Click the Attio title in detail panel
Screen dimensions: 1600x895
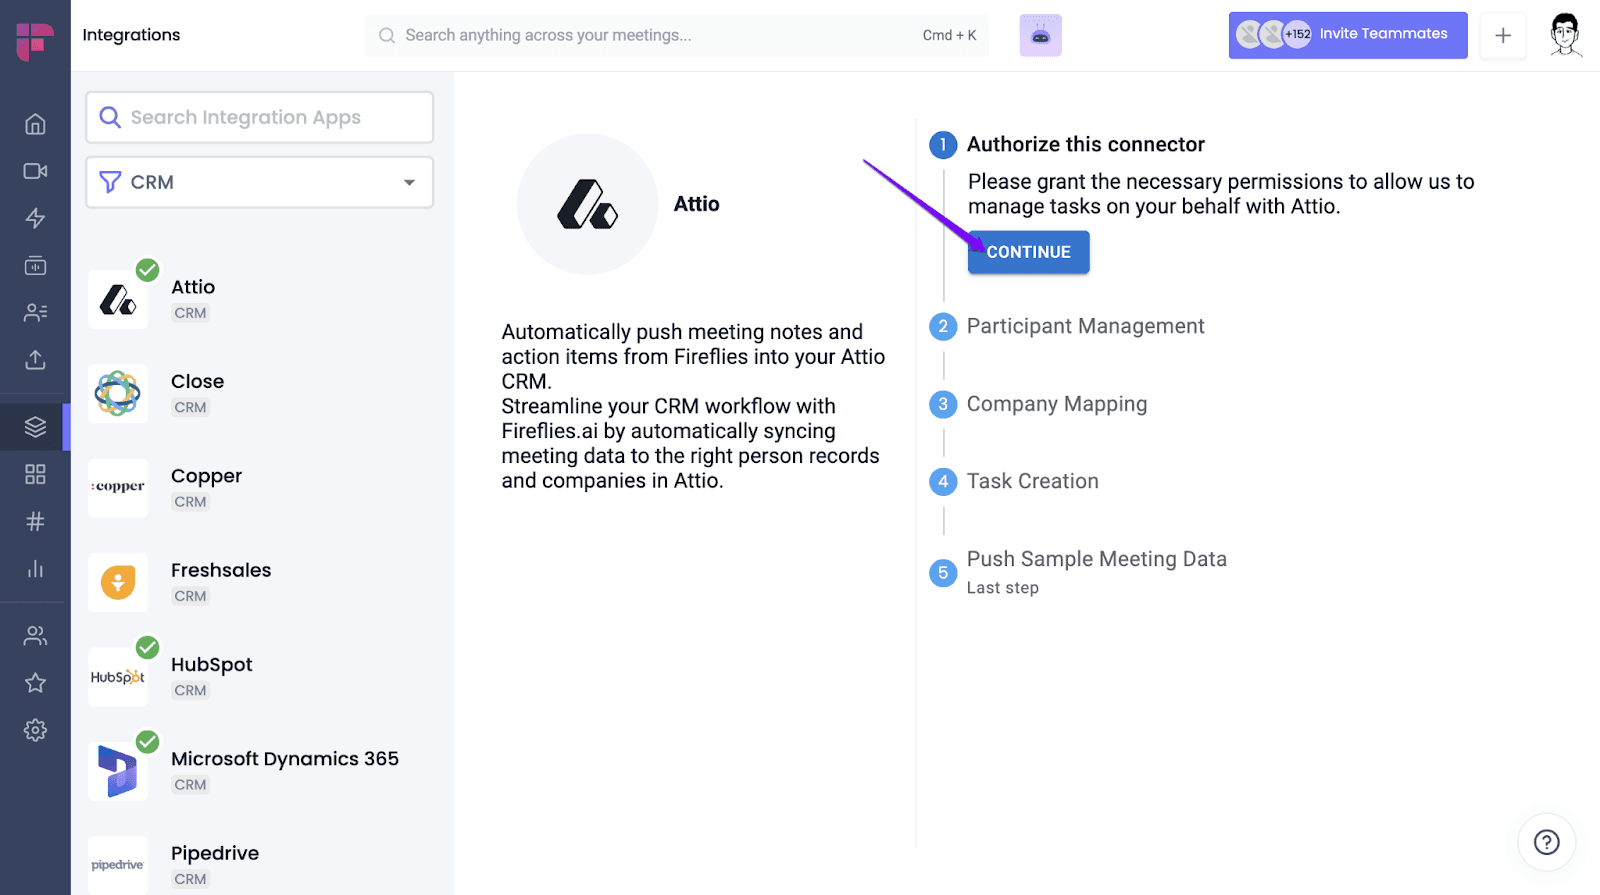pyautogui.click(x=696, y=204)
